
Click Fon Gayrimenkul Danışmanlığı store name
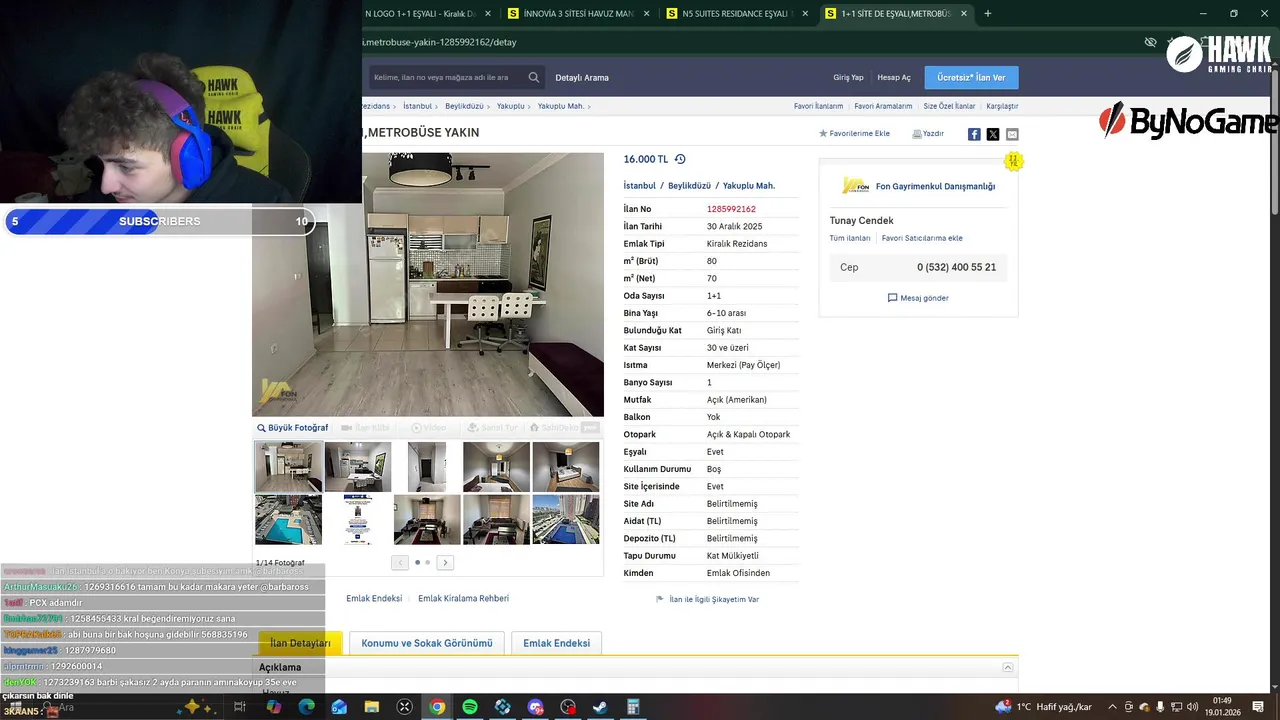[935, 186]
